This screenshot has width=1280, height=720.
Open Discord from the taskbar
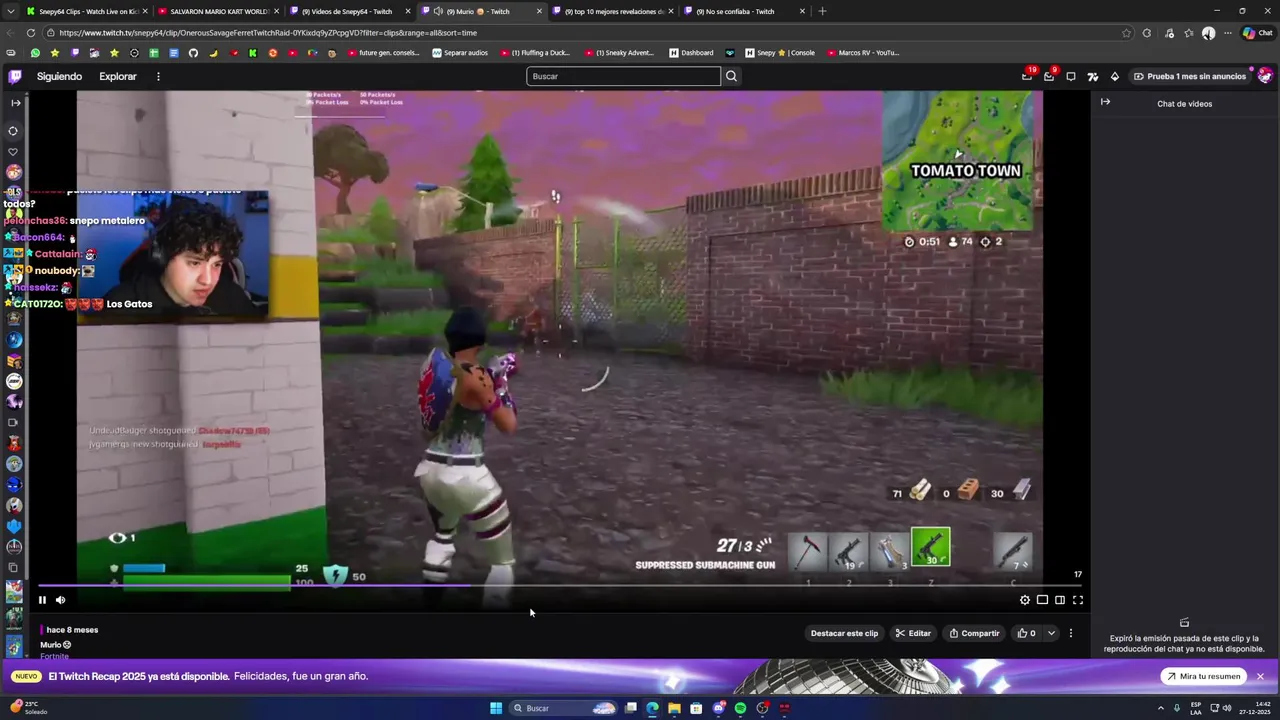tap(718, 708)
